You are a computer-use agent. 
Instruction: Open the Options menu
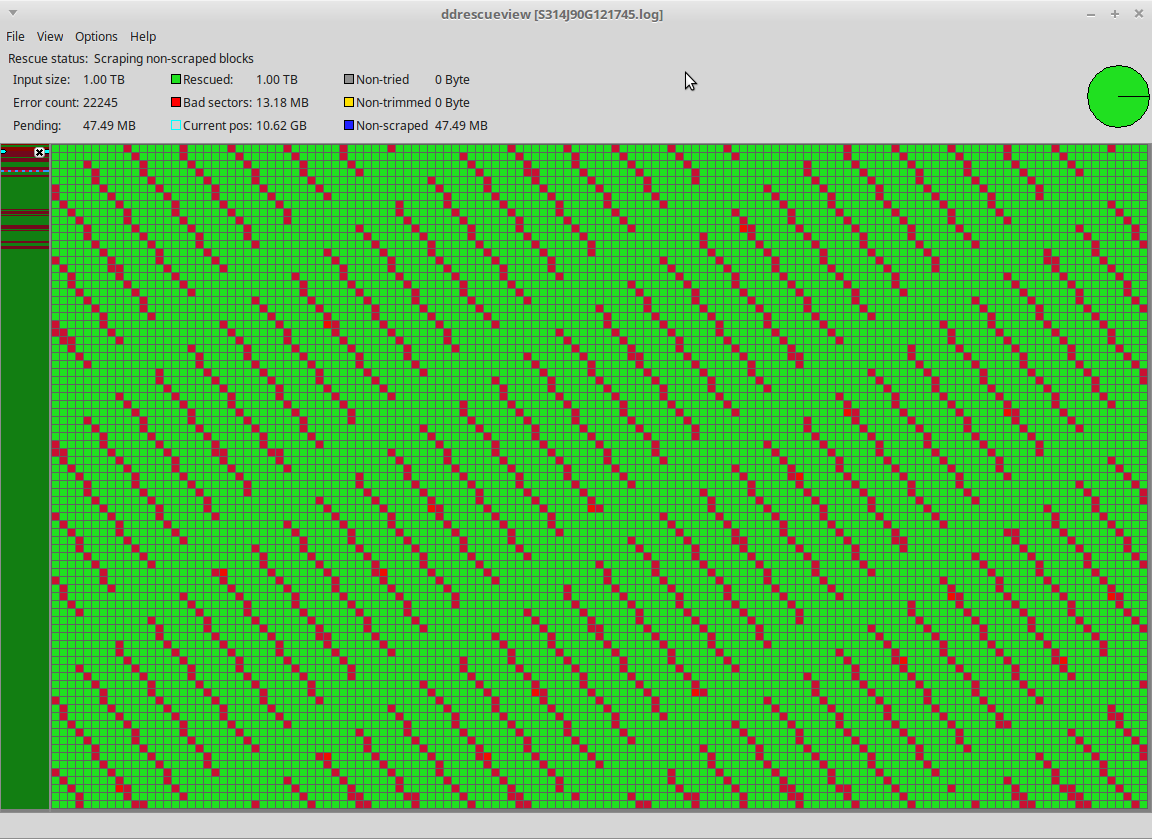pos(96,37)
